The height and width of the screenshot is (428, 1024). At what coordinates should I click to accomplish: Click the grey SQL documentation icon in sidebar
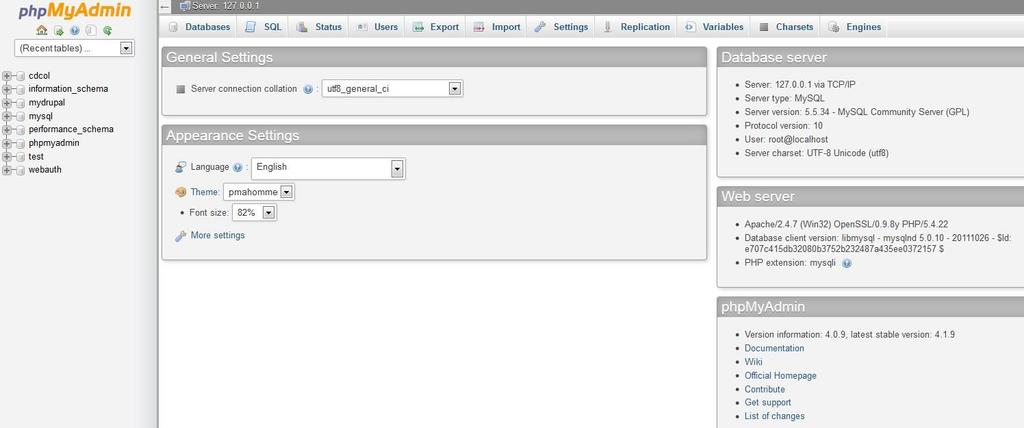(91, 30)
